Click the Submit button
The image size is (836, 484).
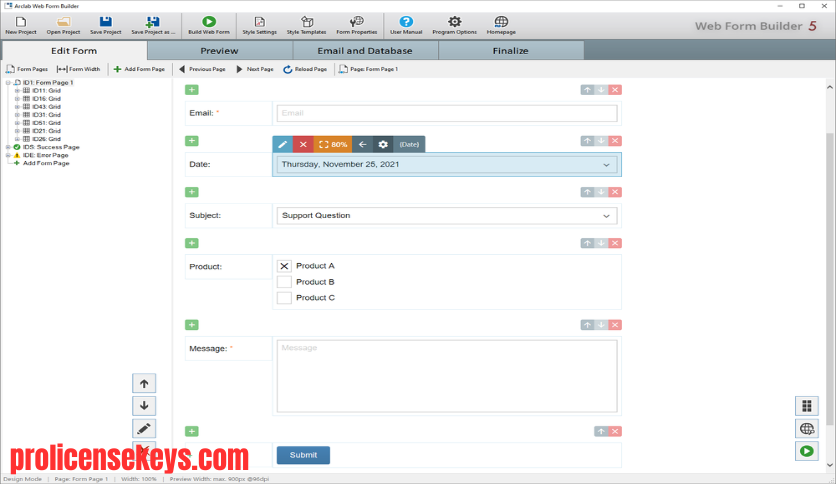click(303, 455)
